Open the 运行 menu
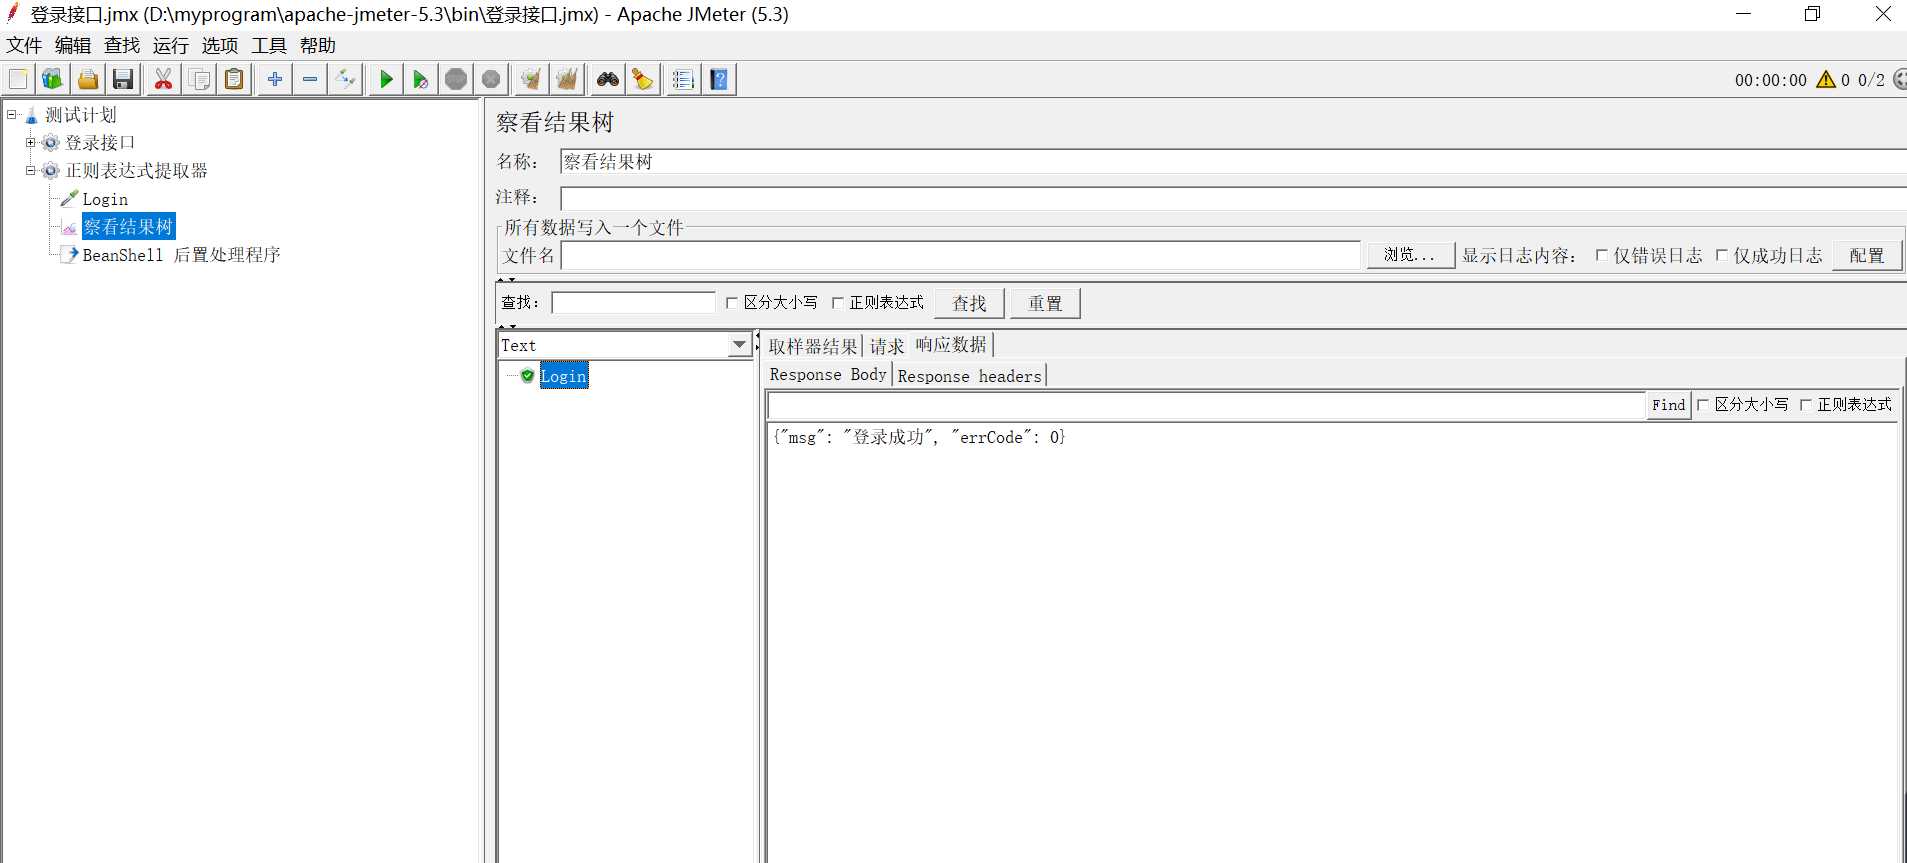1907x863 pixels. pyautogui.click(x=171, y=46)
